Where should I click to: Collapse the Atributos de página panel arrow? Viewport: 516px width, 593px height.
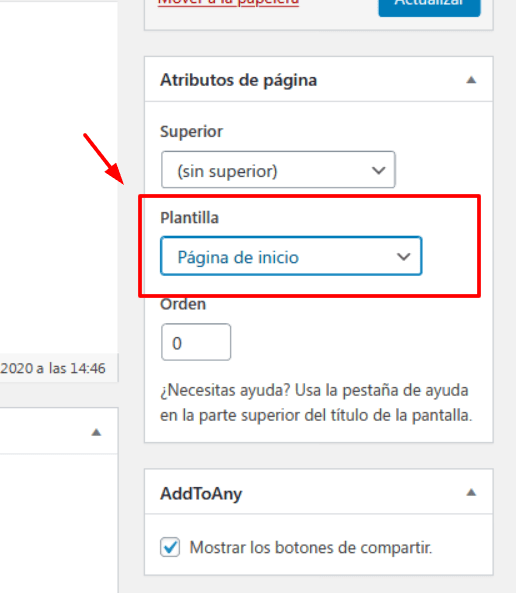(x=471, y=80)
